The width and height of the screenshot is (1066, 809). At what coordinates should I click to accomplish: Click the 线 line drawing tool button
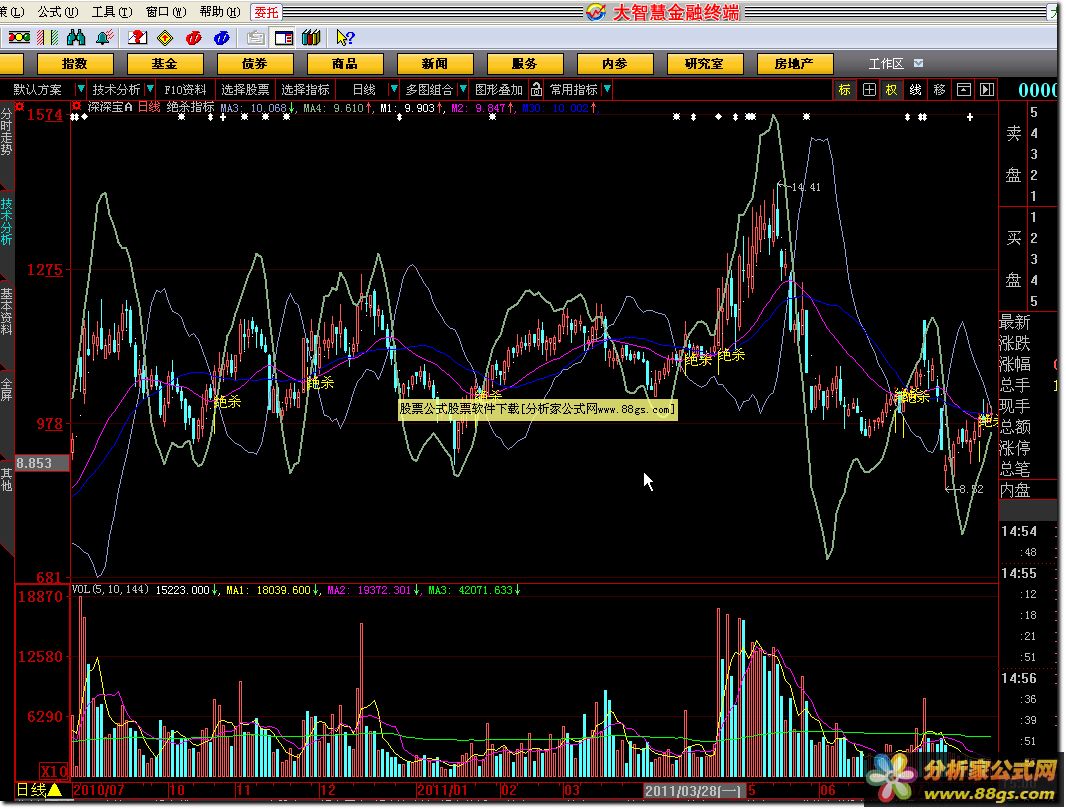click(916, 89)
